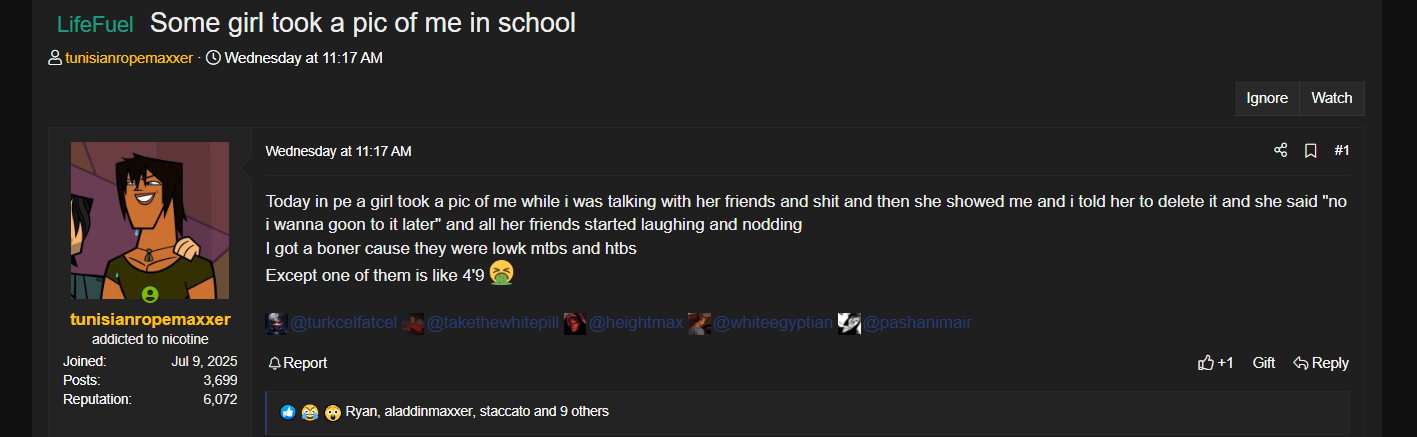Open the heightmax mention avatar

(575, 323)
